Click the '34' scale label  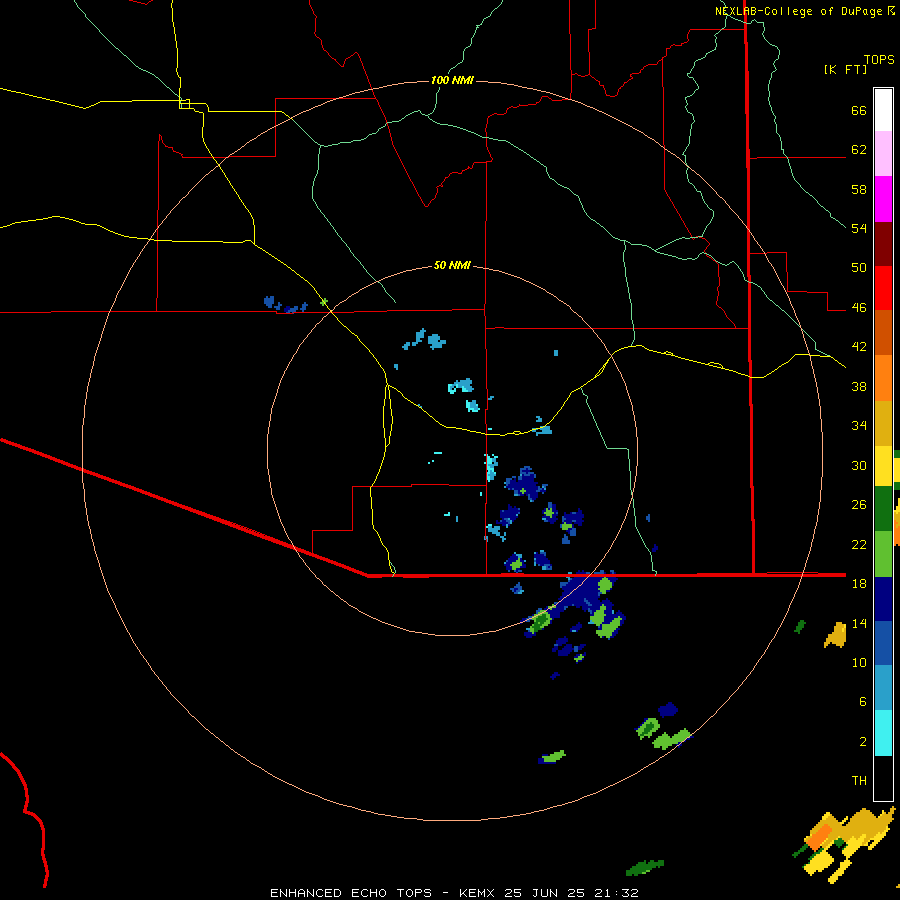click(x=859, y=426)
